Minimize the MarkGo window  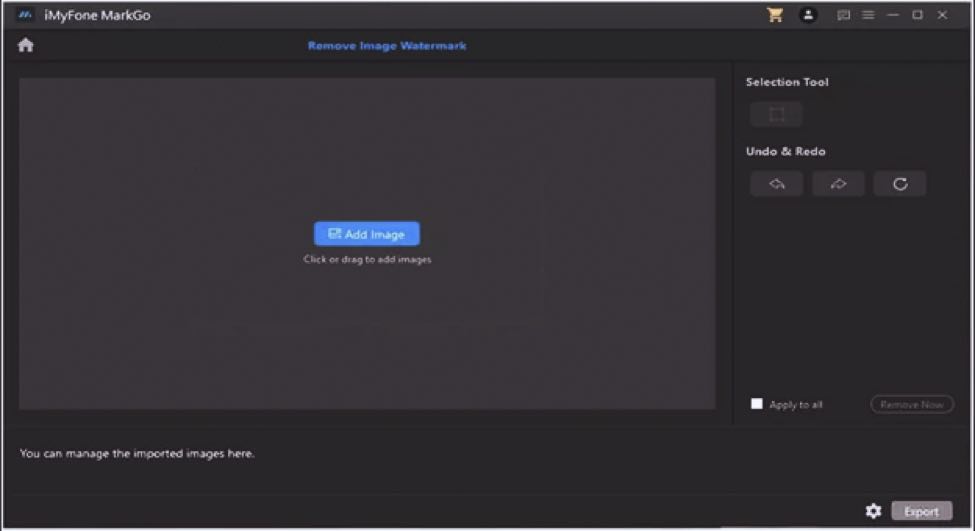893,15
